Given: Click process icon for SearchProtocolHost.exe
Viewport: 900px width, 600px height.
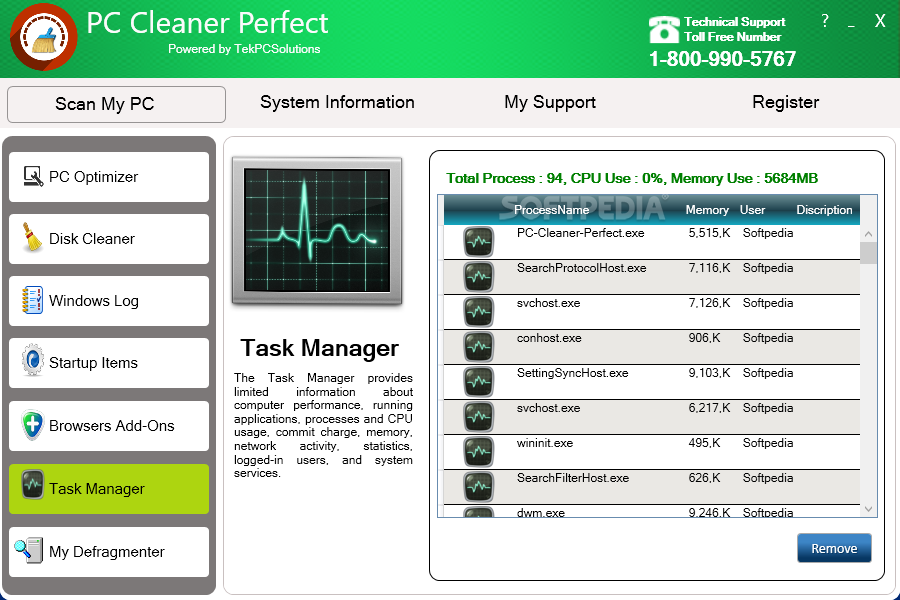Looking at the screenshot, I should tap(478, 276).
